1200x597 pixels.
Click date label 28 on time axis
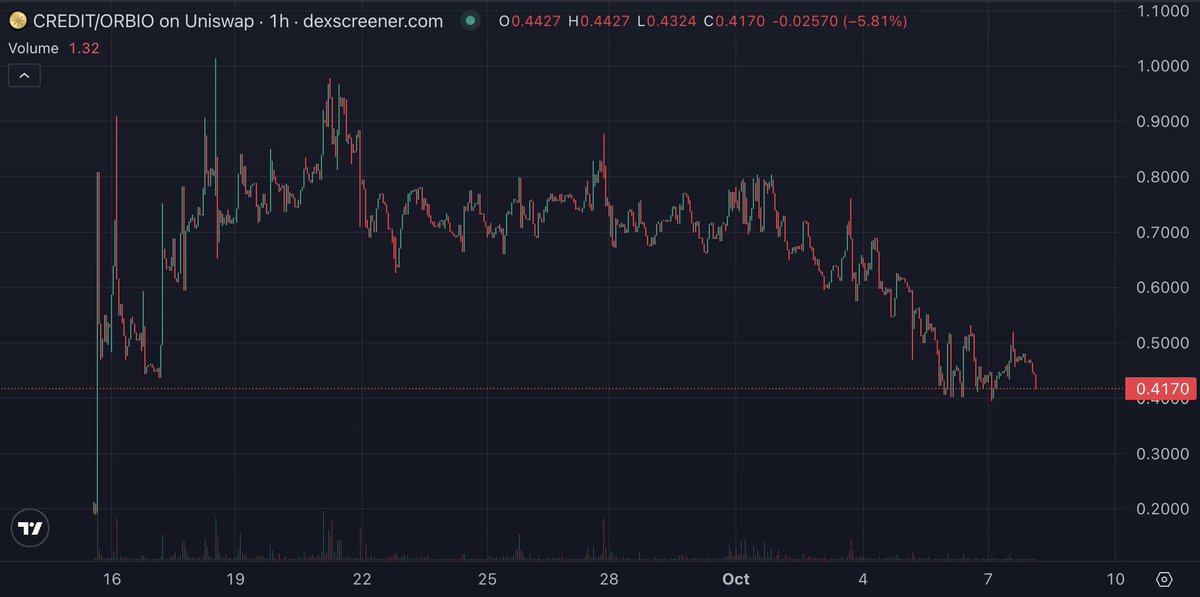(x=609, y=579)
